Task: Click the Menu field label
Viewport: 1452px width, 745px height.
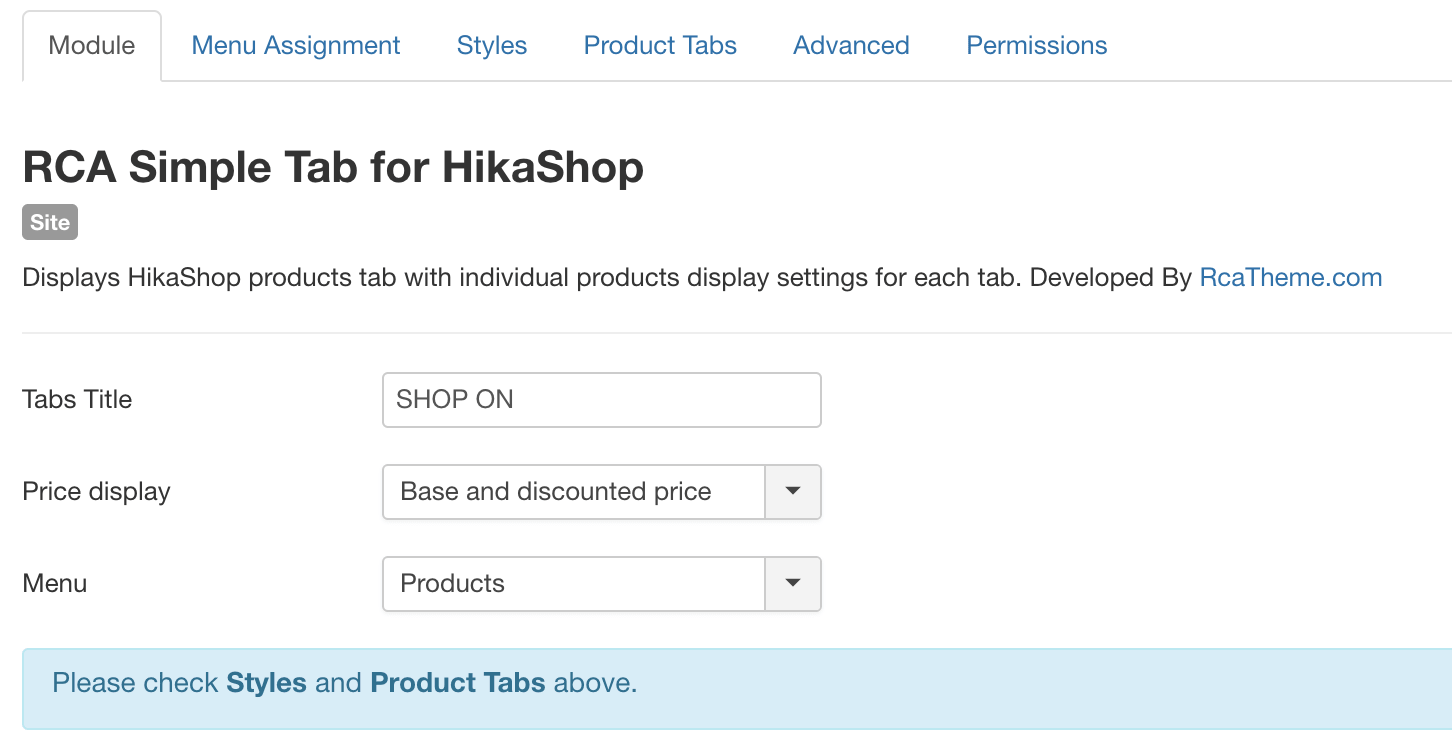Action: pos(55,584)
